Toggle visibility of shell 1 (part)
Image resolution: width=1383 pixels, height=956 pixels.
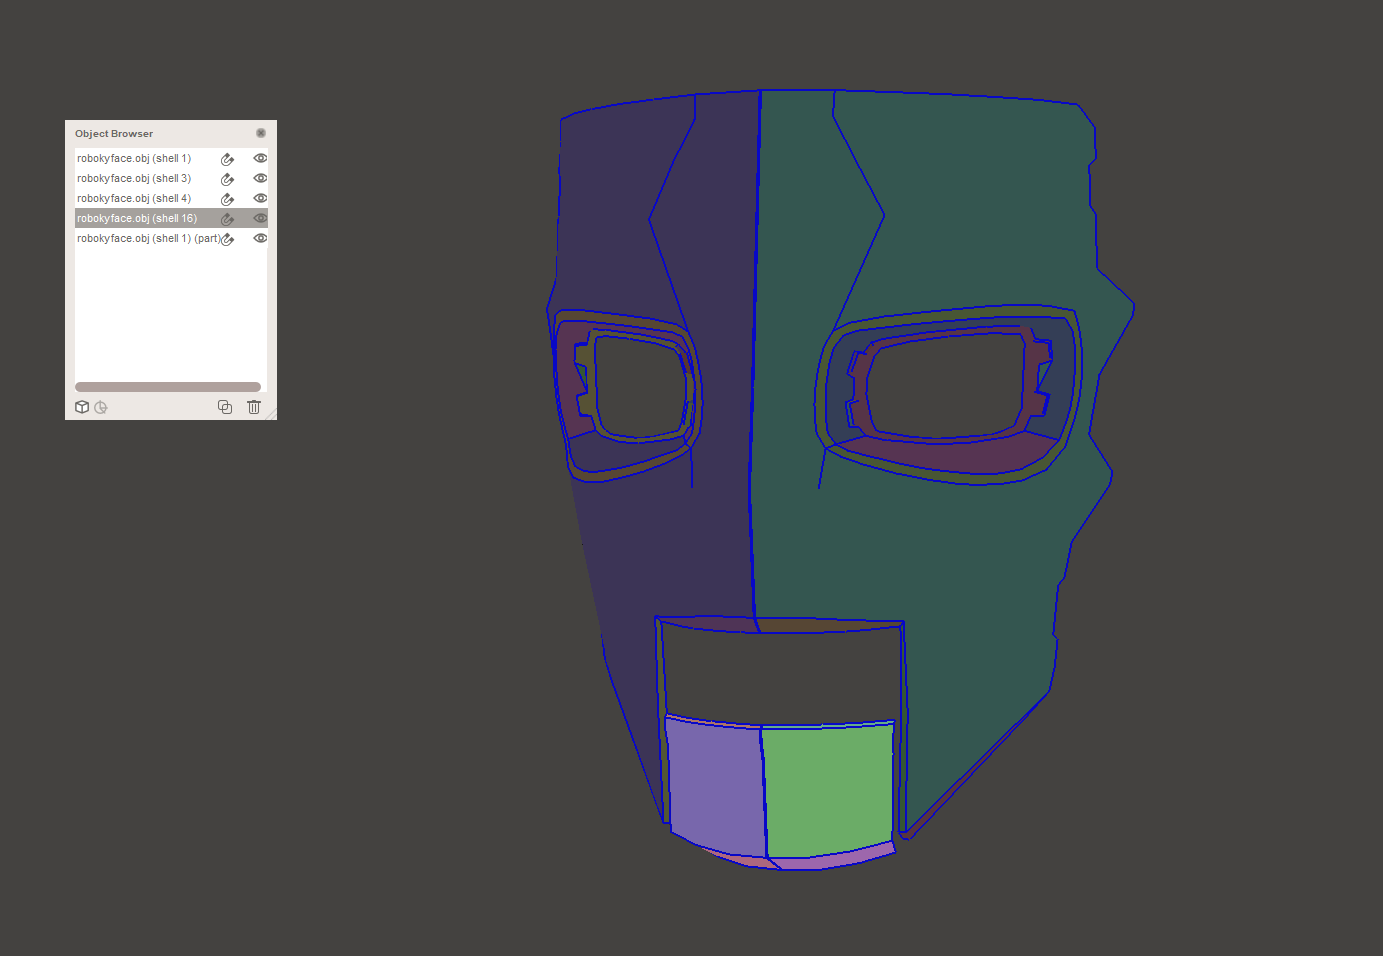click(260, 238)
